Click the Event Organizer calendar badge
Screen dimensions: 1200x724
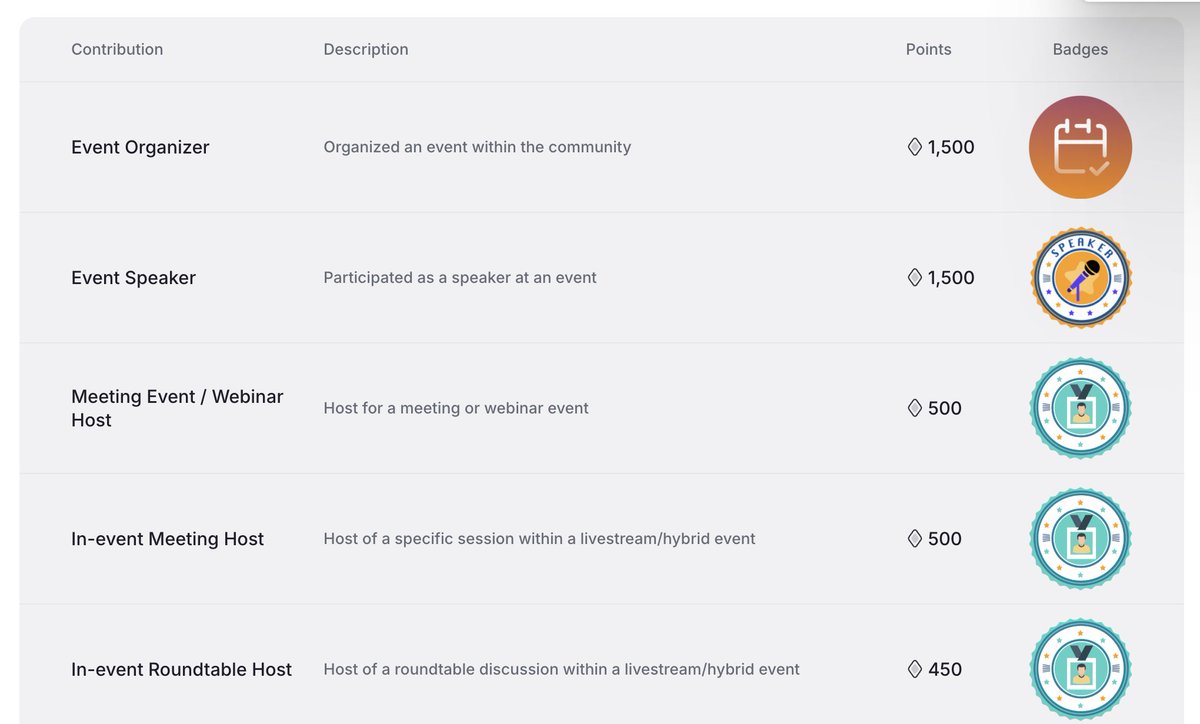(x=1080, y=148)
